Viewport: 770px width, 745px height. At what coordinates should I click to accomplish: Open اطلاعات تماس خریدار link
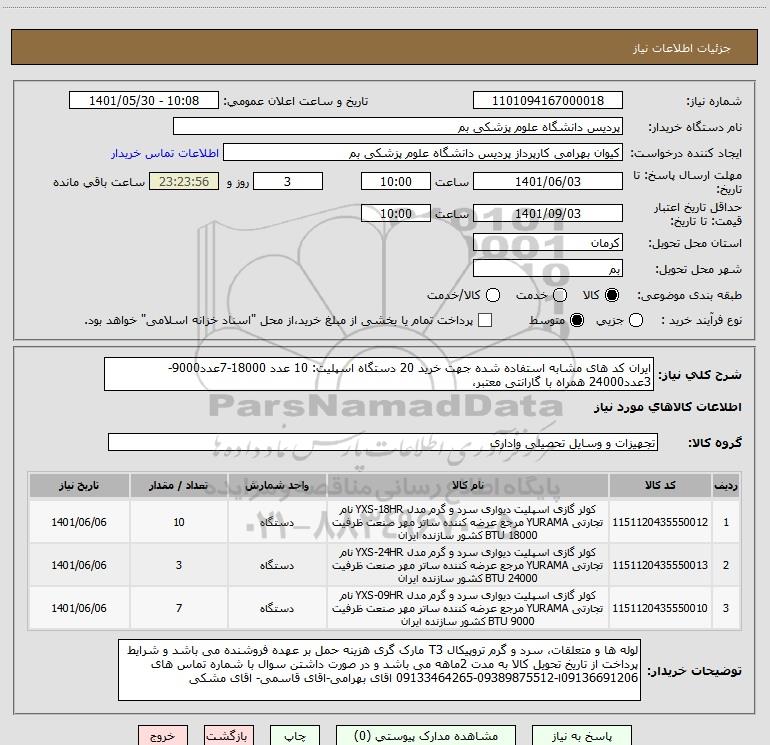(x=165, y=153)
